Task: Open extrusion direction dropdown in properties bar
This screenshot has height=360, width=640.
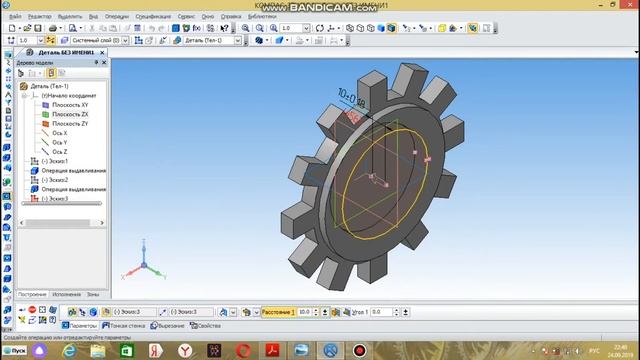Action: click(233, 312)
